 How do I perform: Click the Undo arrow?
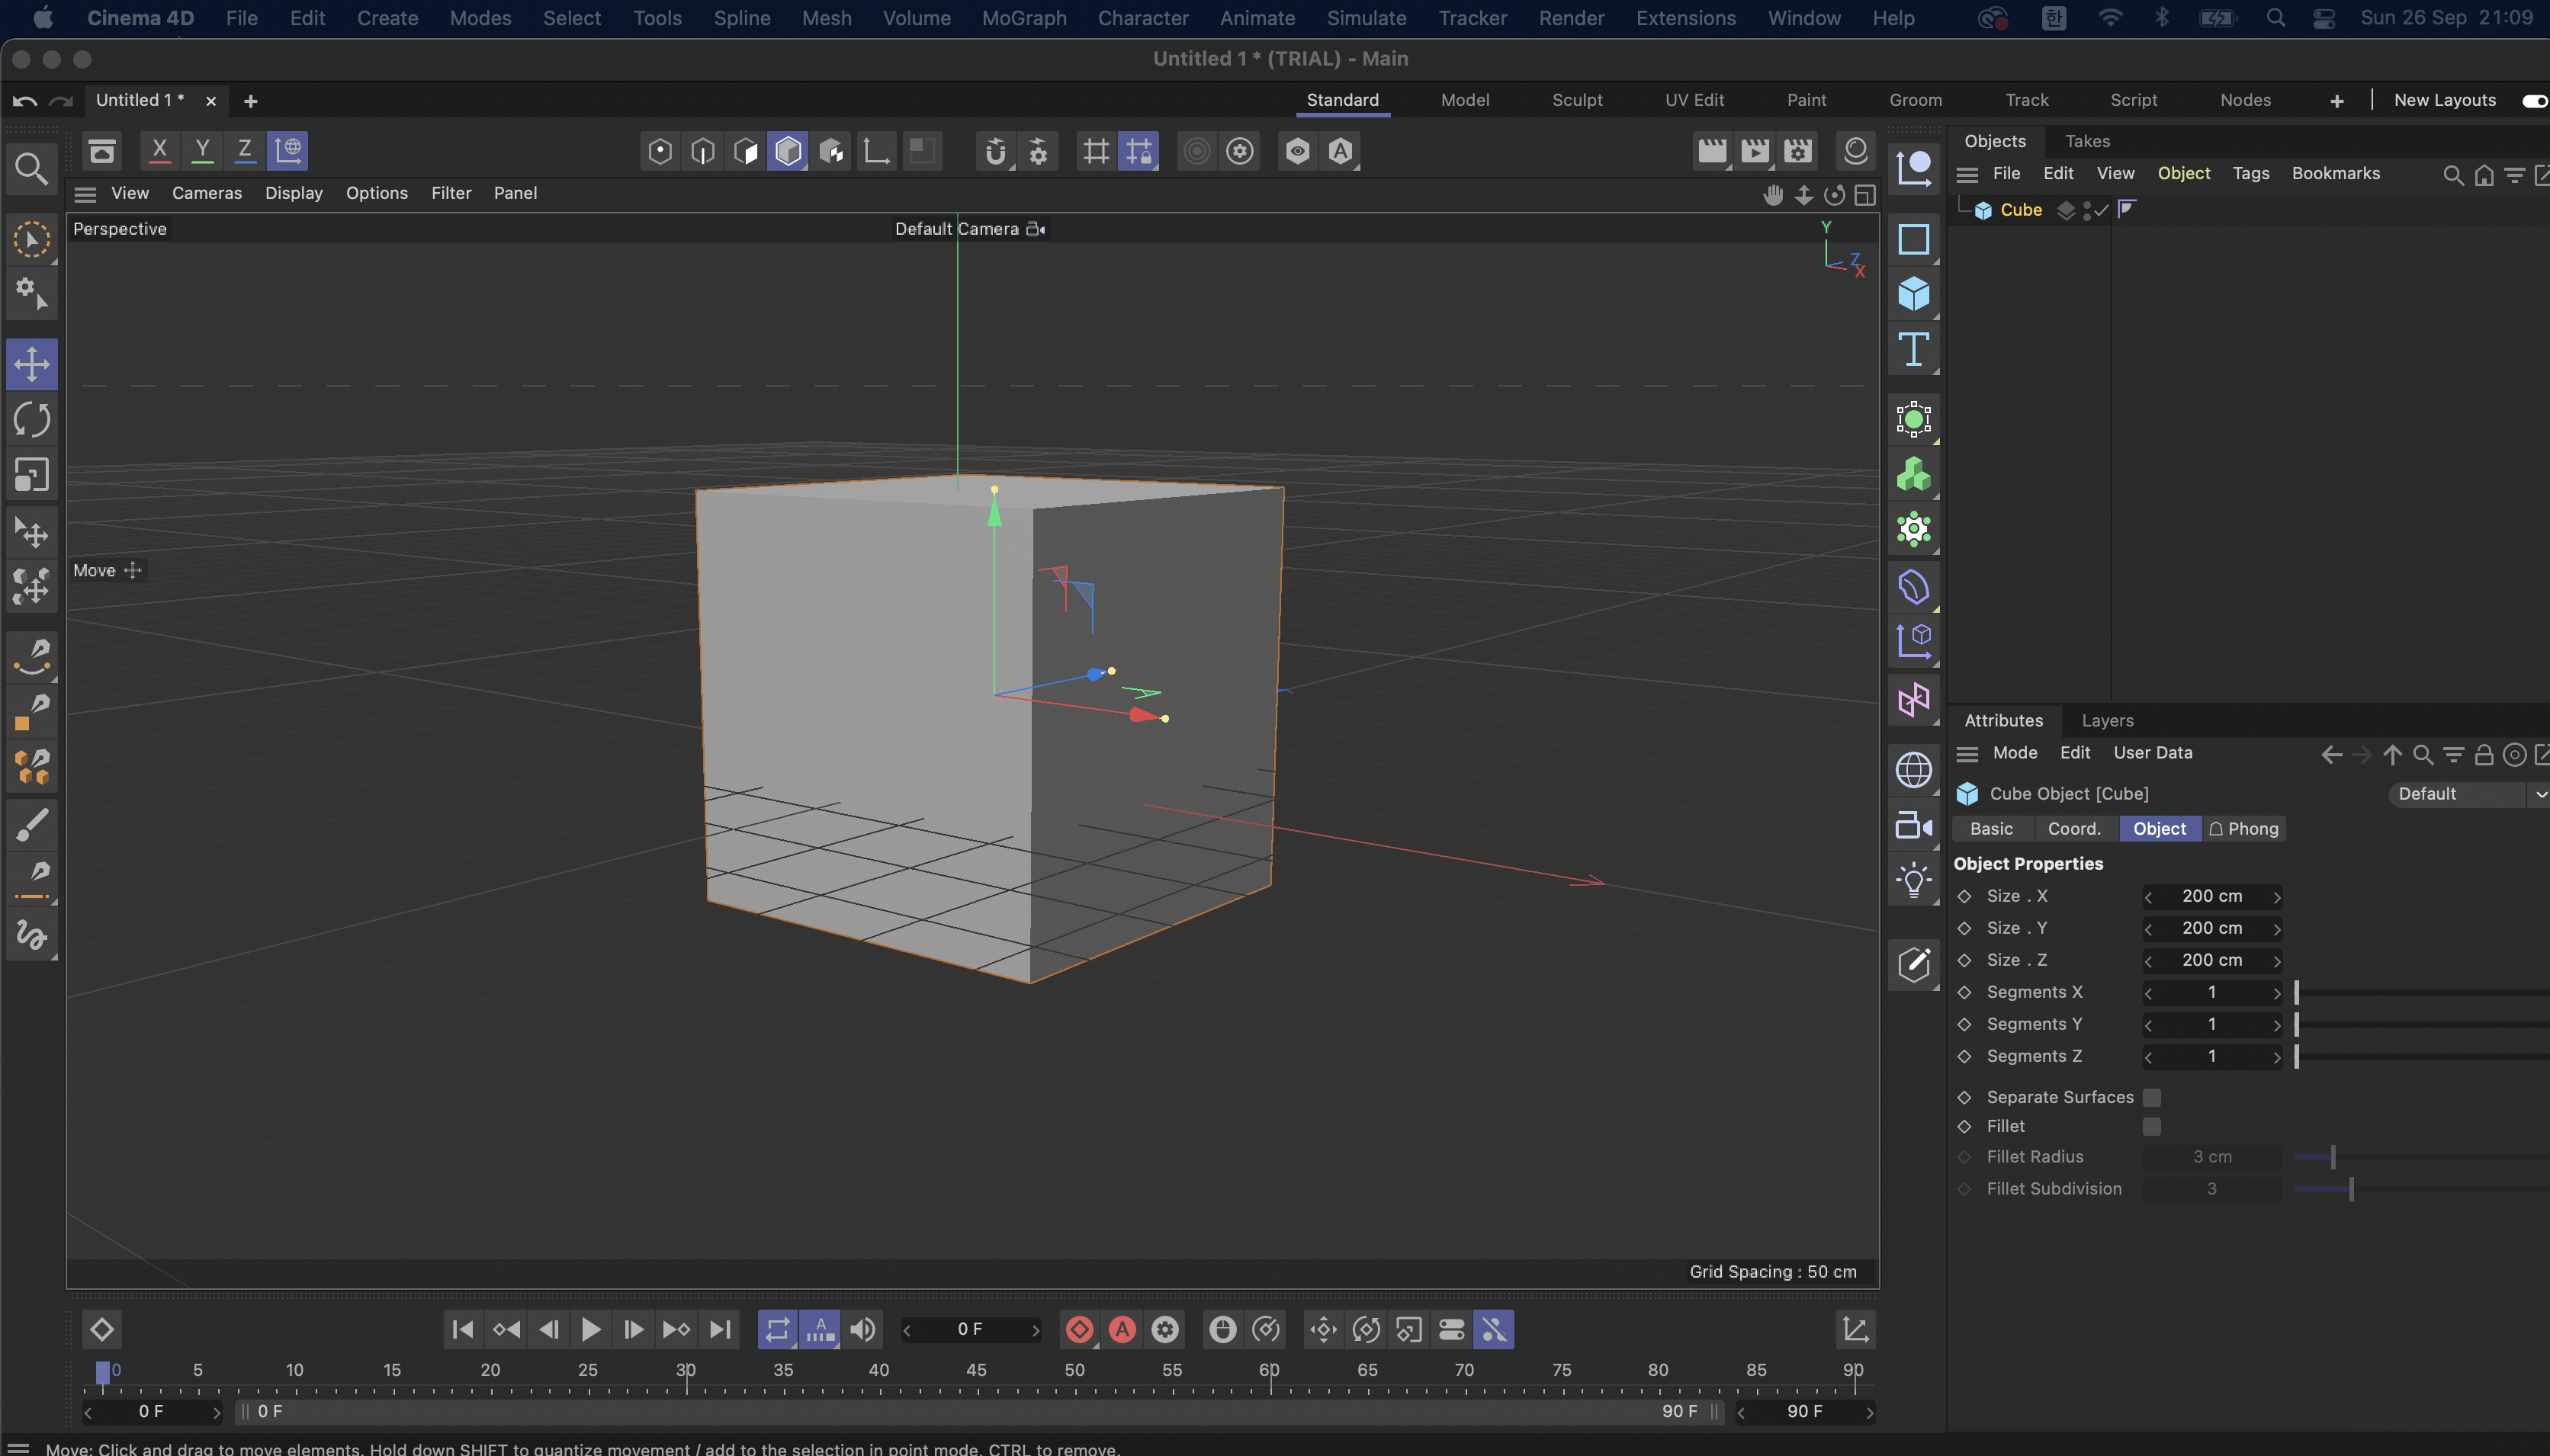[25, 101]
